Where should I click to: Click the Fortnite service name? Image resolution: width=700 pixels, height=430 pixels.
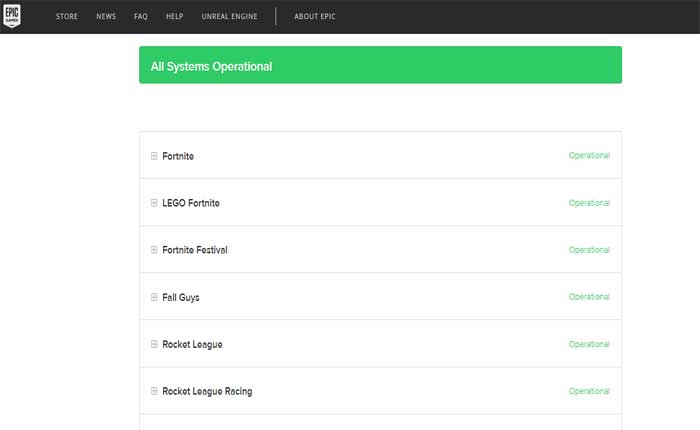pos(178,156)
